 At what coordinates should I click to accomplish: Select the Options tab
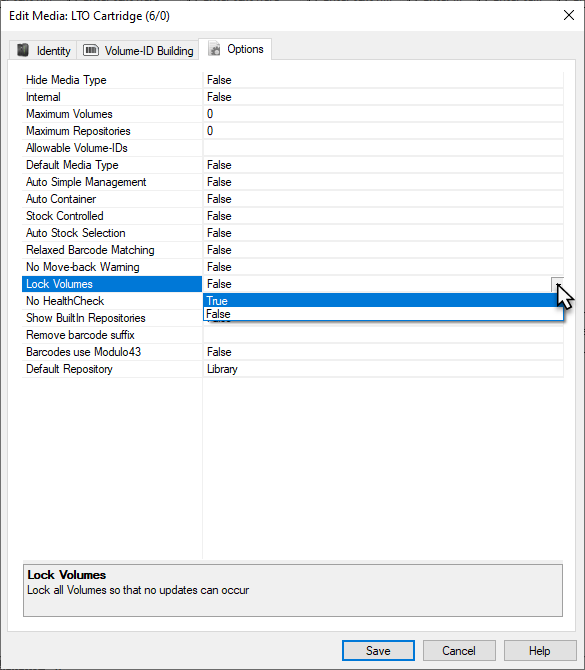[235, 49]
